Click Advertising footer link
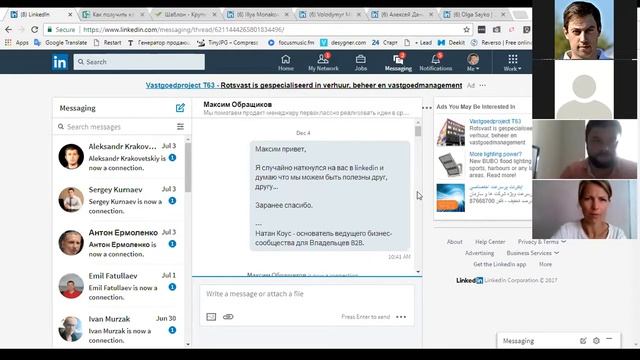Viewport: 640px width, 360px height. point(479,253)
